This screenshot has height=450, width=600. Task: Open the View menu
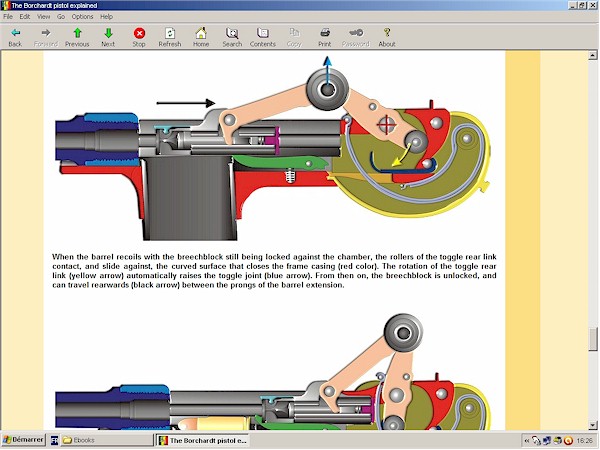coord(43,16)
